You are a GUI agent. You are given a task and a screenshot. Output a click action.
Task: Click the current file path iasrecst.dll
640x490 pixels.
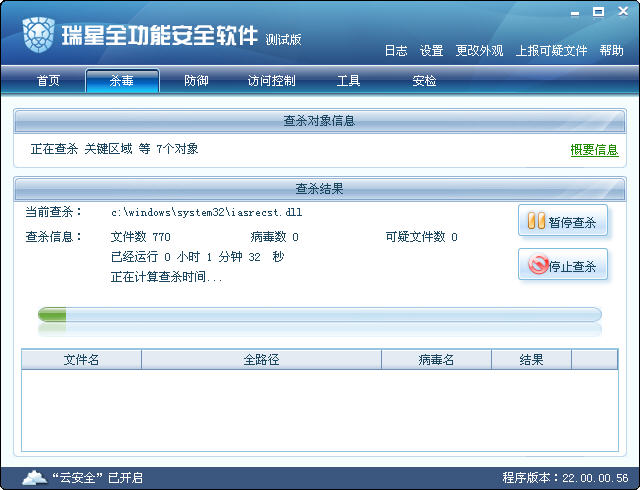click(207, 212)
